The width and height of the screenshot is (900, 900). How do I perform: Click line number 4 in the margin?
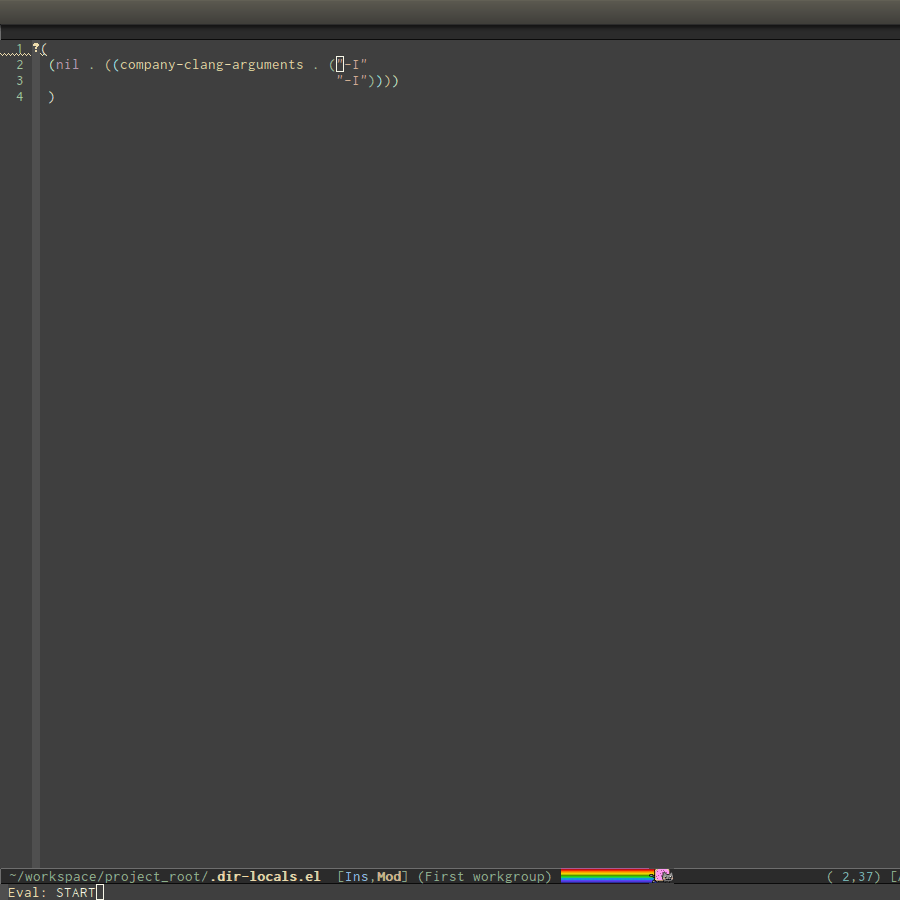point(20,97)
